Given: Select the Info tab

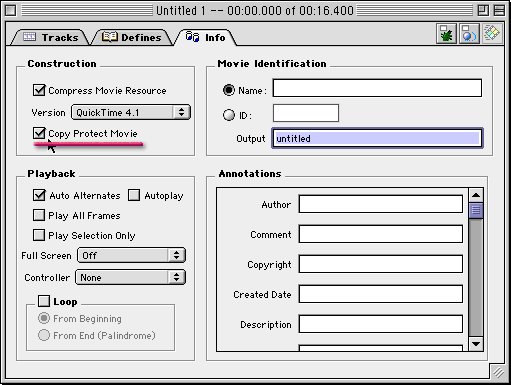Looking at the screenshot, I should (x=206, y=37).
